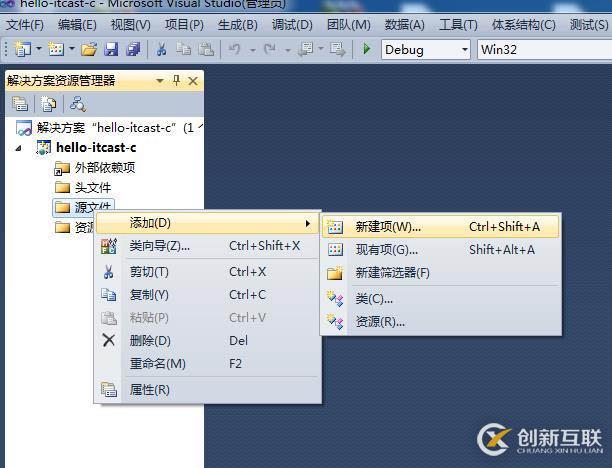Open the 视图(V) menu
The height and width of the screenshot is (468, 612).
pos(130,25)
